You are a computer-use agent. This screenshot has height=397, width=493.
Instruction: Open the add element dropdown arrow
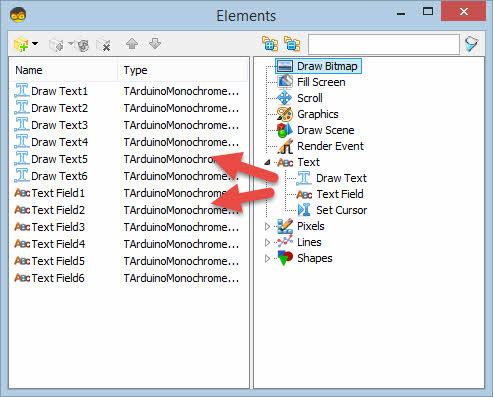tap(35, 44)
